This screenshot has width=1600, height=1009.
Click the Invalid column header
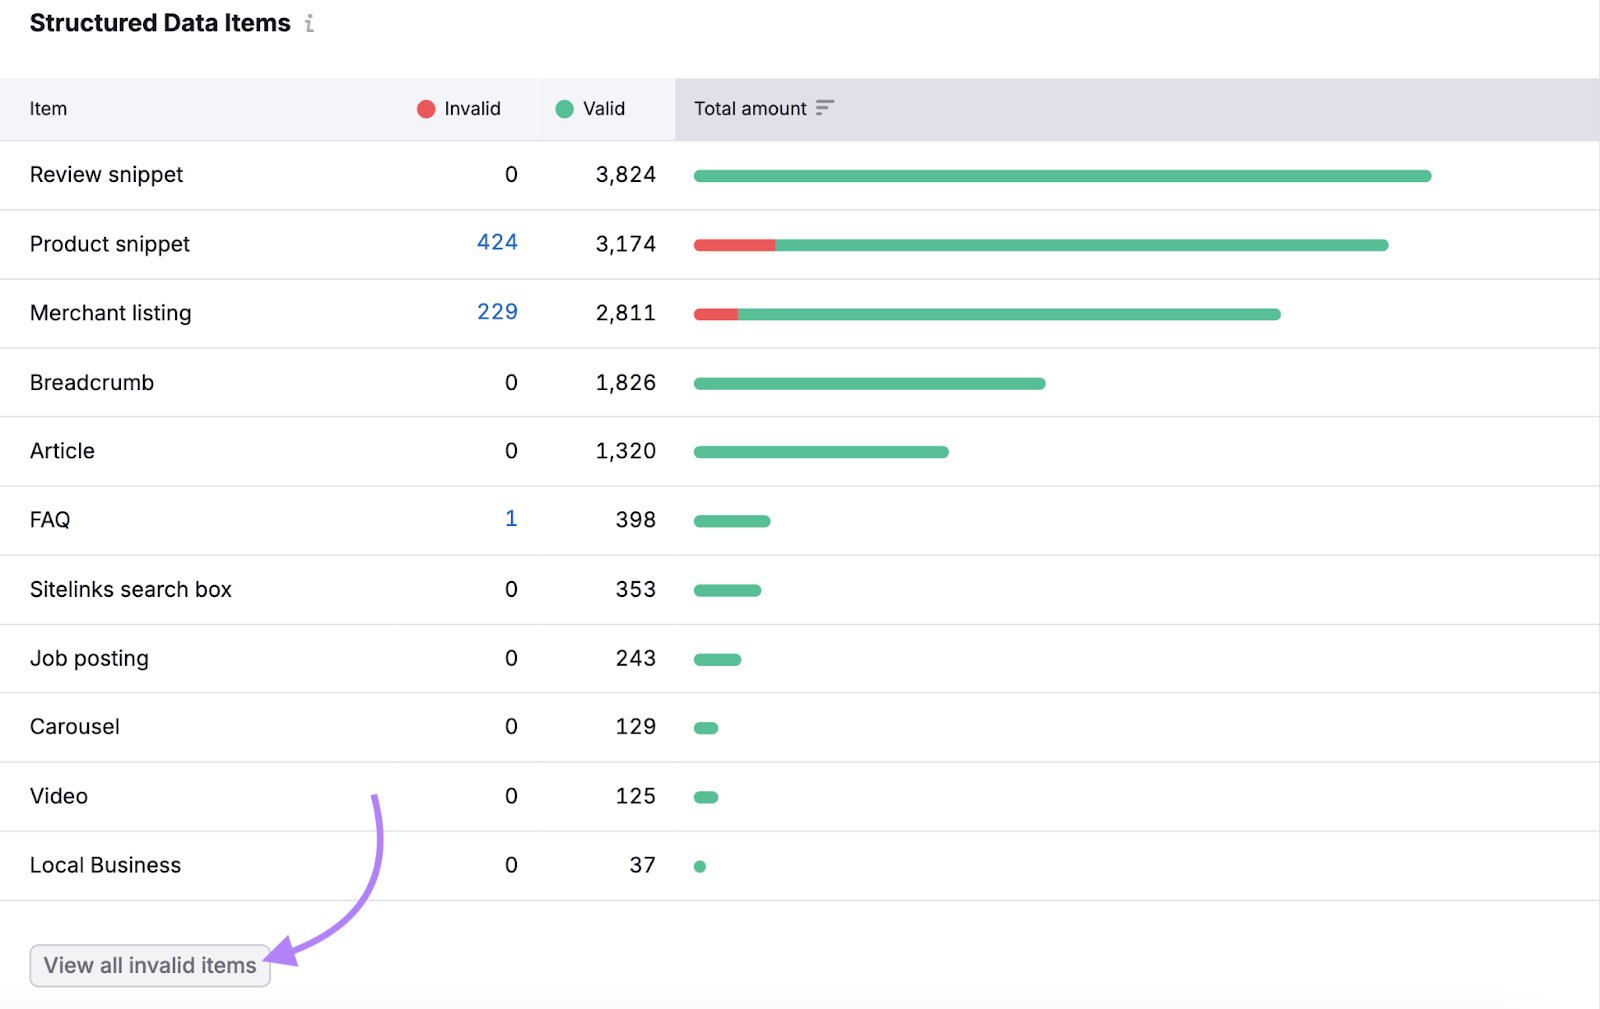pyautogui.click(x=471, y=109)
